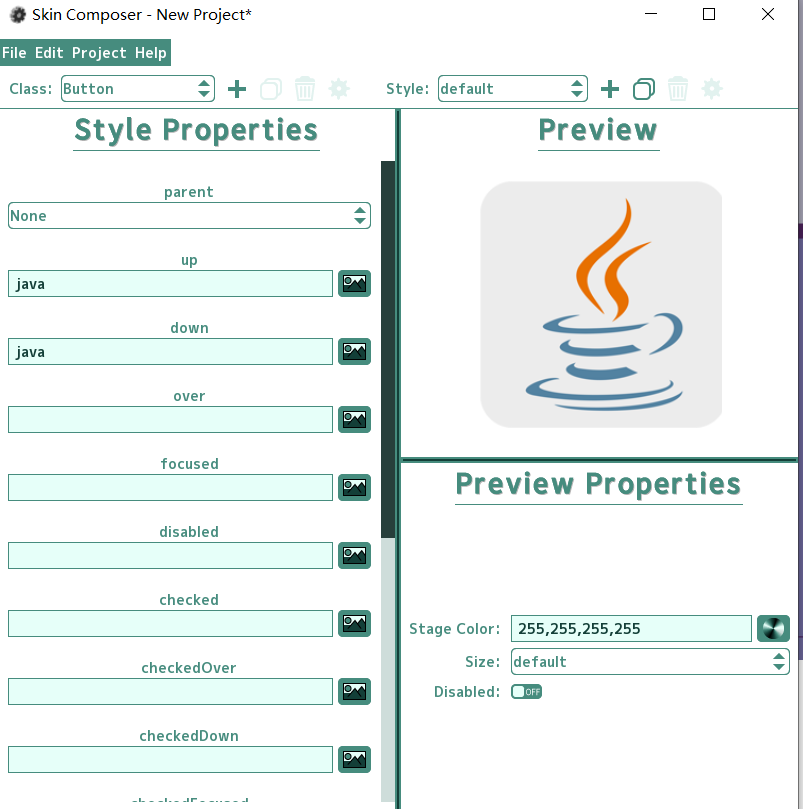Open the stage color picker wheel
Image resolution: width=803 pixels, height=809 pixels.
pyautogui.click(x=773, y=628)
